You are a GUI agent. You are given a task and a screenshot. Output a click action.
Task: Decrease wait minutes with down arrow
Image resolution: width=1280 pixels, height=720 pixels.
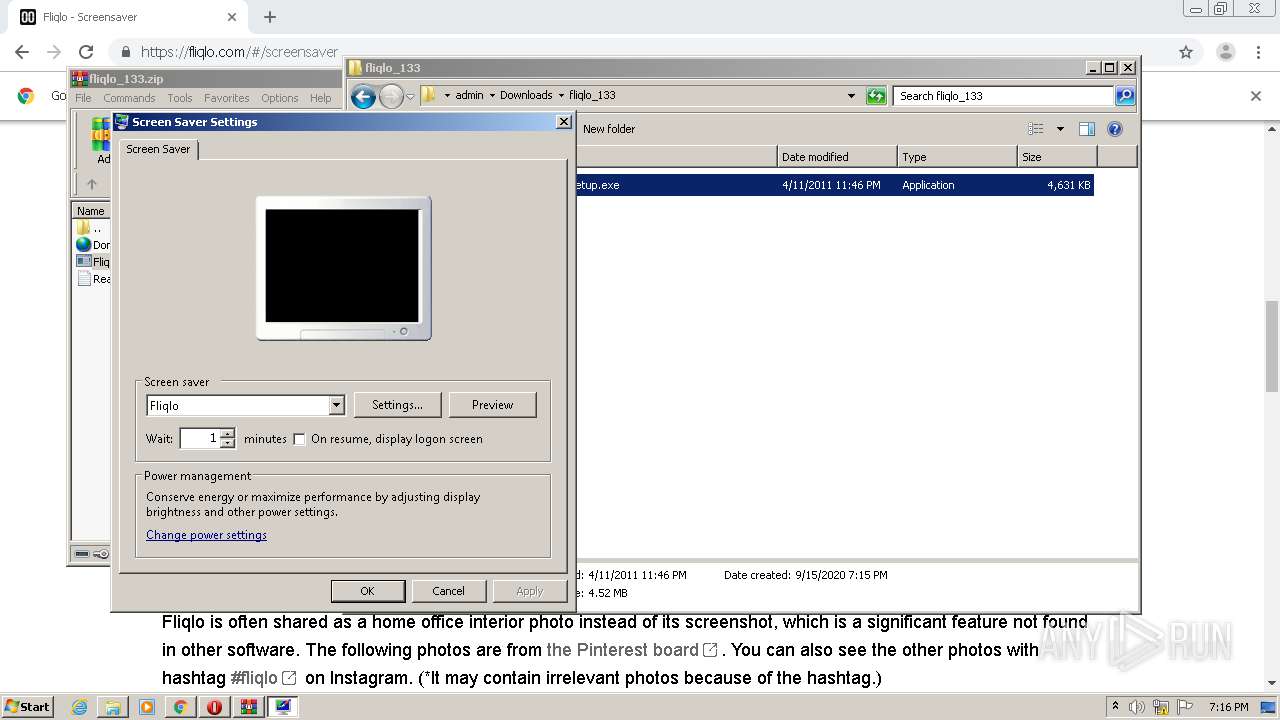click(228, 443)
